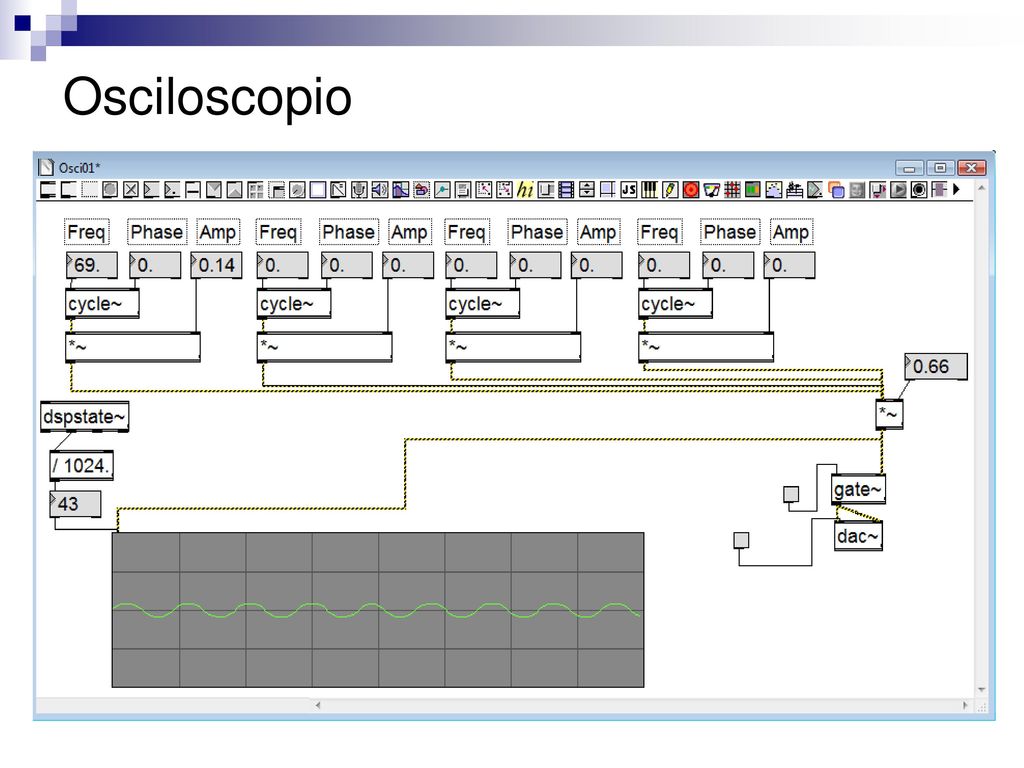Pick the function breakpoint editor tool
The width and height of the screenshot is (1024, 768).
(x=442, y=190)
